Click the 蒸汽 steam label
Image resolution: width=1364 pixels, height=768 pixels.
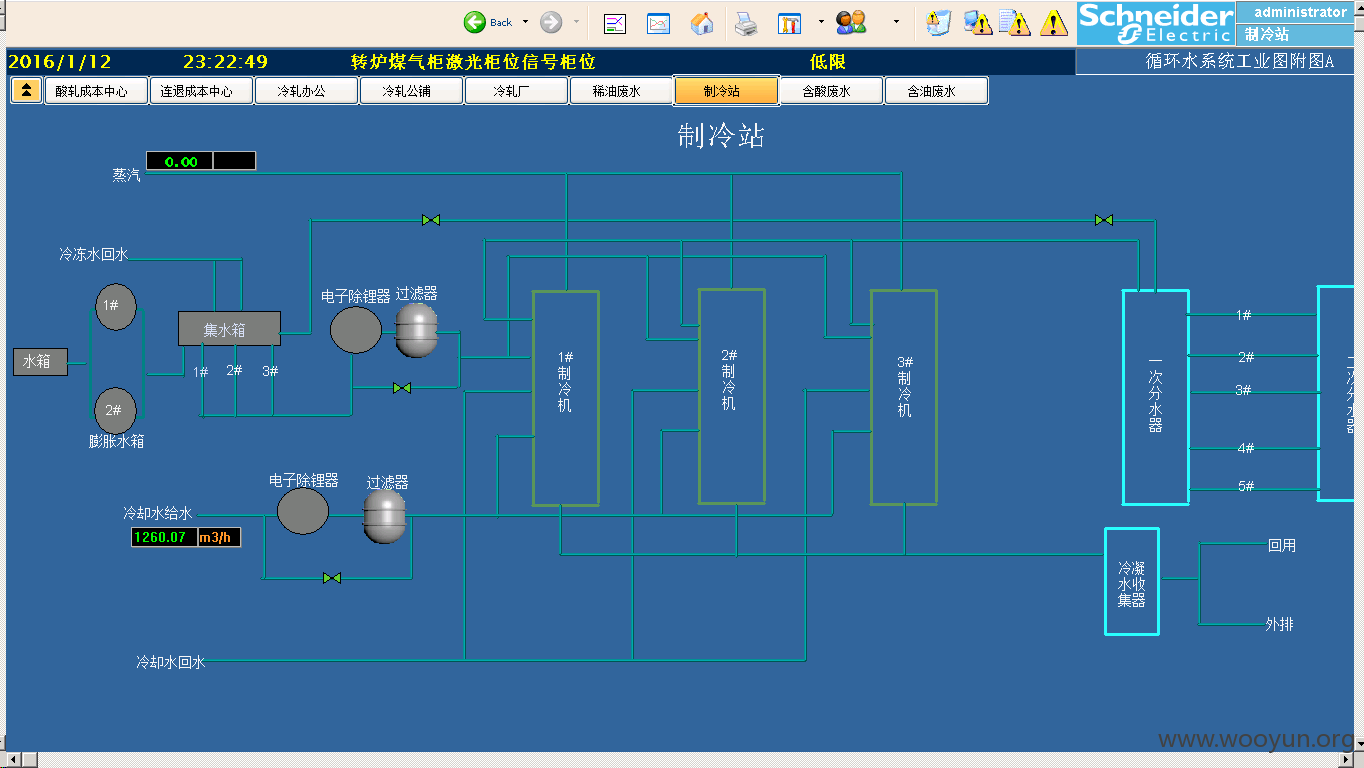[126, 175]
